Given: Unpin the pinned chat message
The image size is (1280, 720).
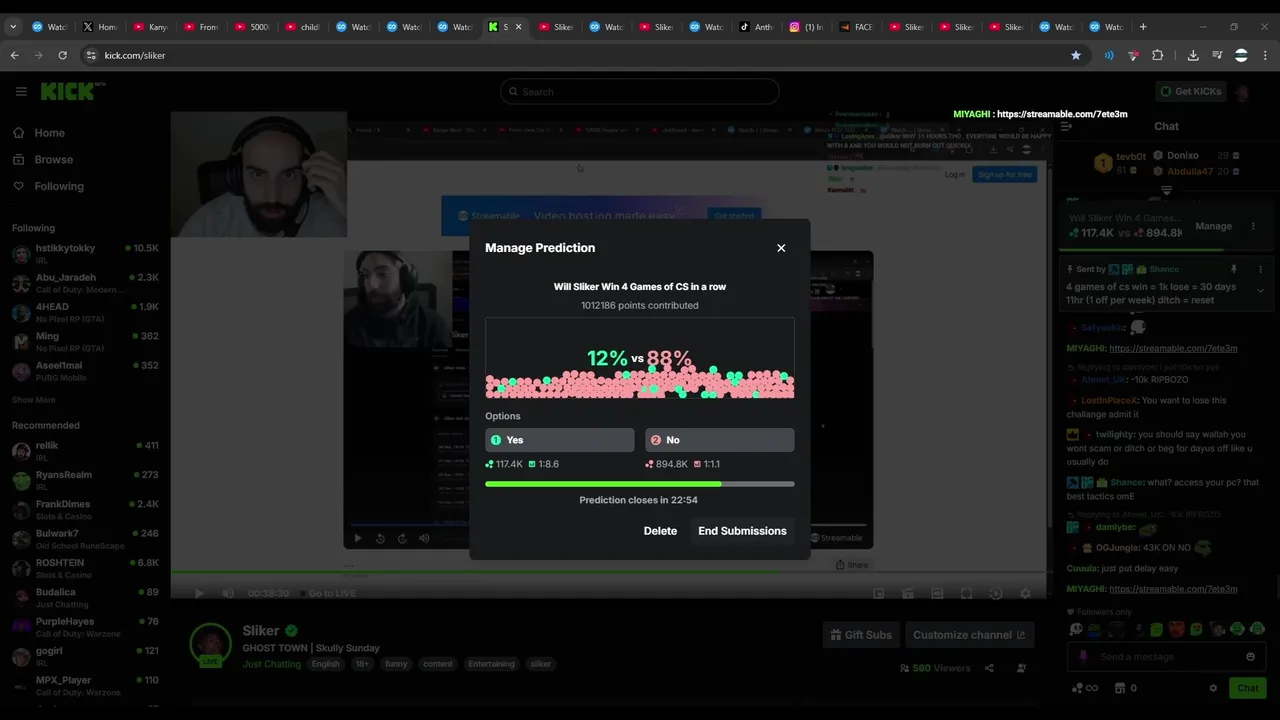Looking at the screenshot, I should click(x=1233, y=269).
